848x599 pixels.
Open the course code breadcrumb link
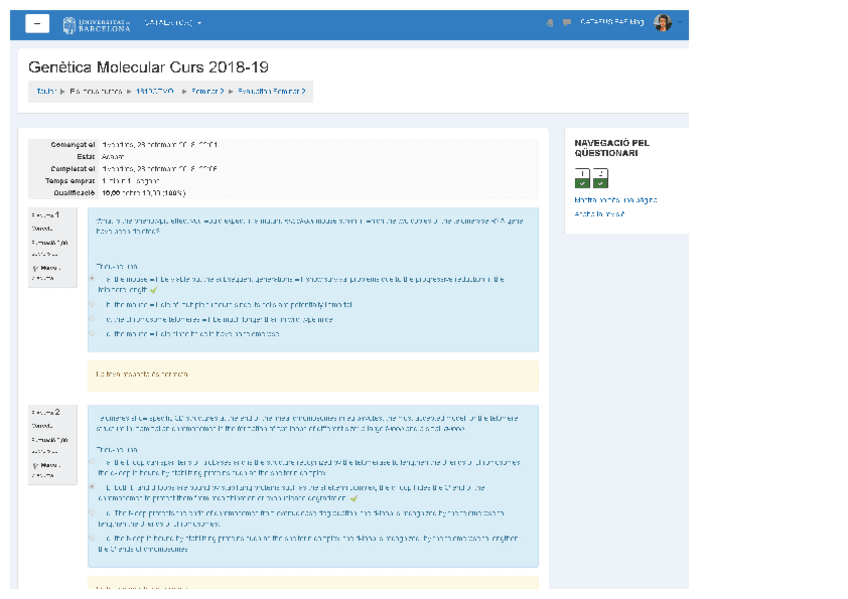(x=155, y=91)
